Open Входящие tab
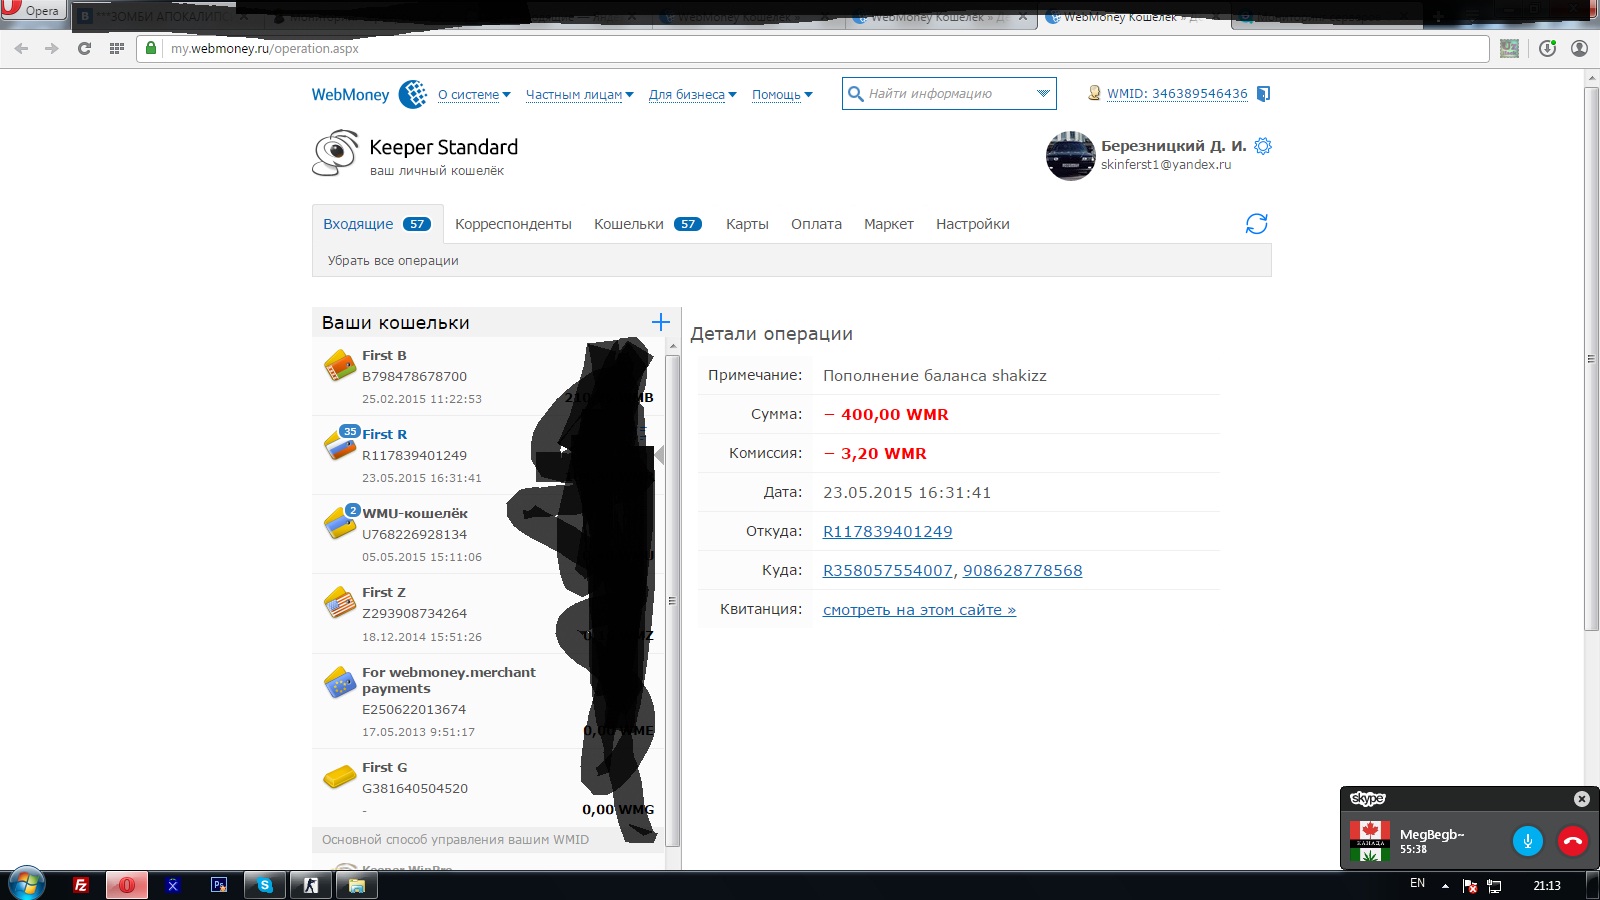1600x900 pixels. coord(377,224)
